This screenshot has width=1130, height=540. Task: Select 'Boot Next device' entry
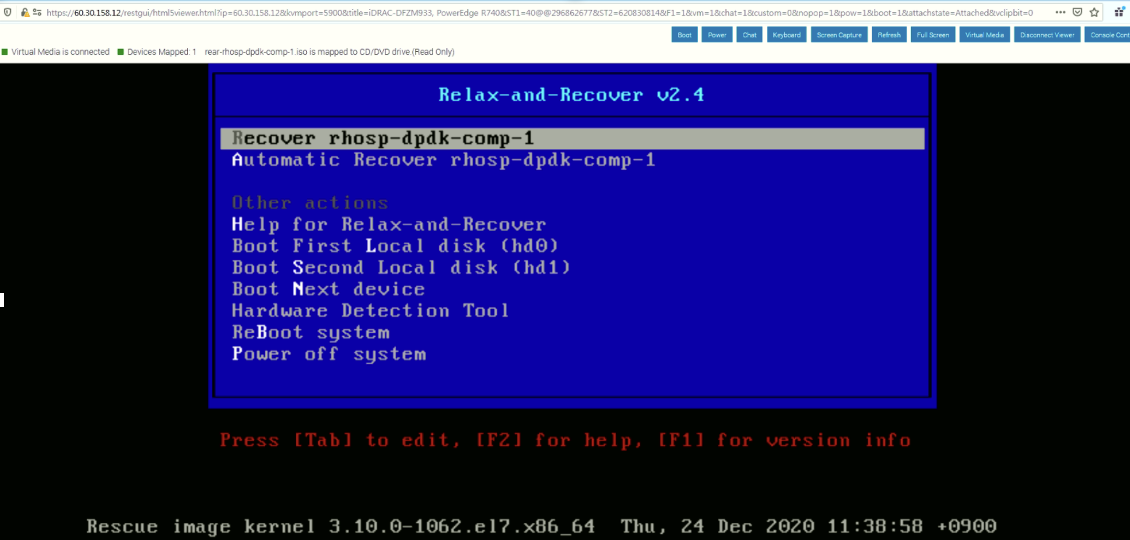point(328,290)
